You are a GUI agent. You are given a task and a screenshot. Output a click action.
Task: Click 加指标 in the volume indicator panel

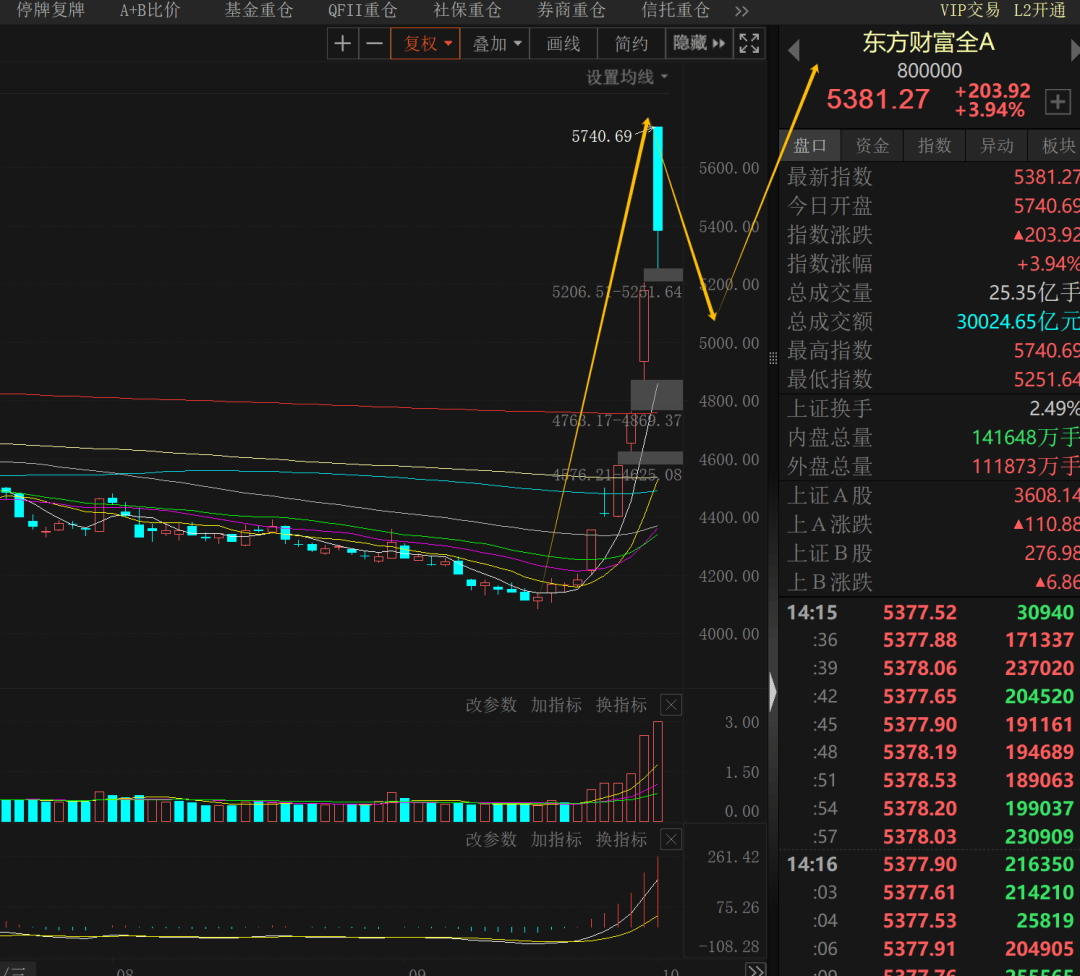pyautogui.click(x=556, y=705)
